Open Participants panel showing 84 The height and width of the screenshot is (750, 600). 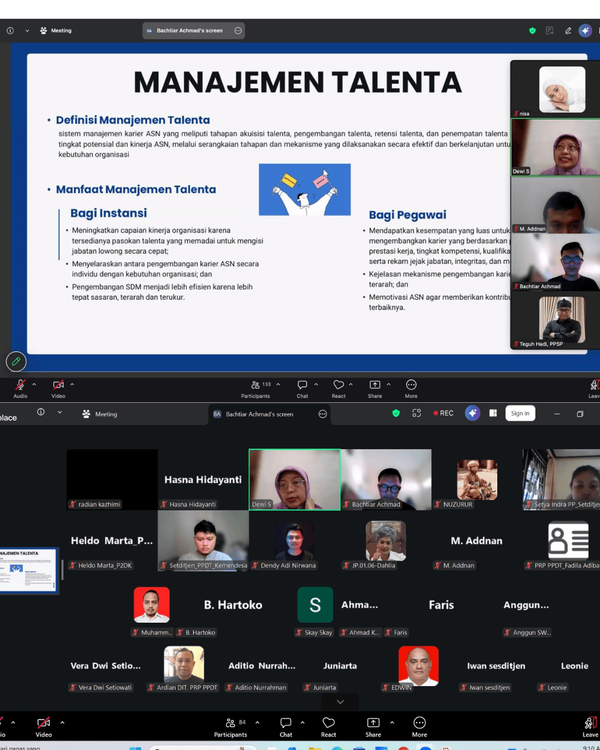pos(231,727)
